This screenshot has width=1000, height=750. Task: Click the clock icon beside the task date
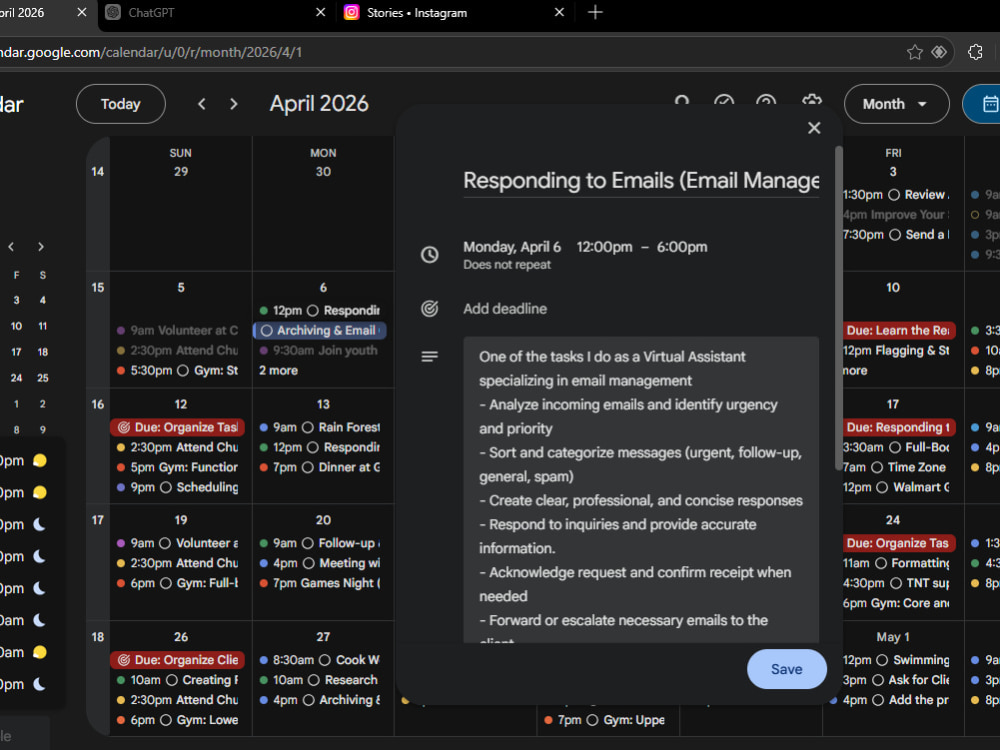pos(430,254)
